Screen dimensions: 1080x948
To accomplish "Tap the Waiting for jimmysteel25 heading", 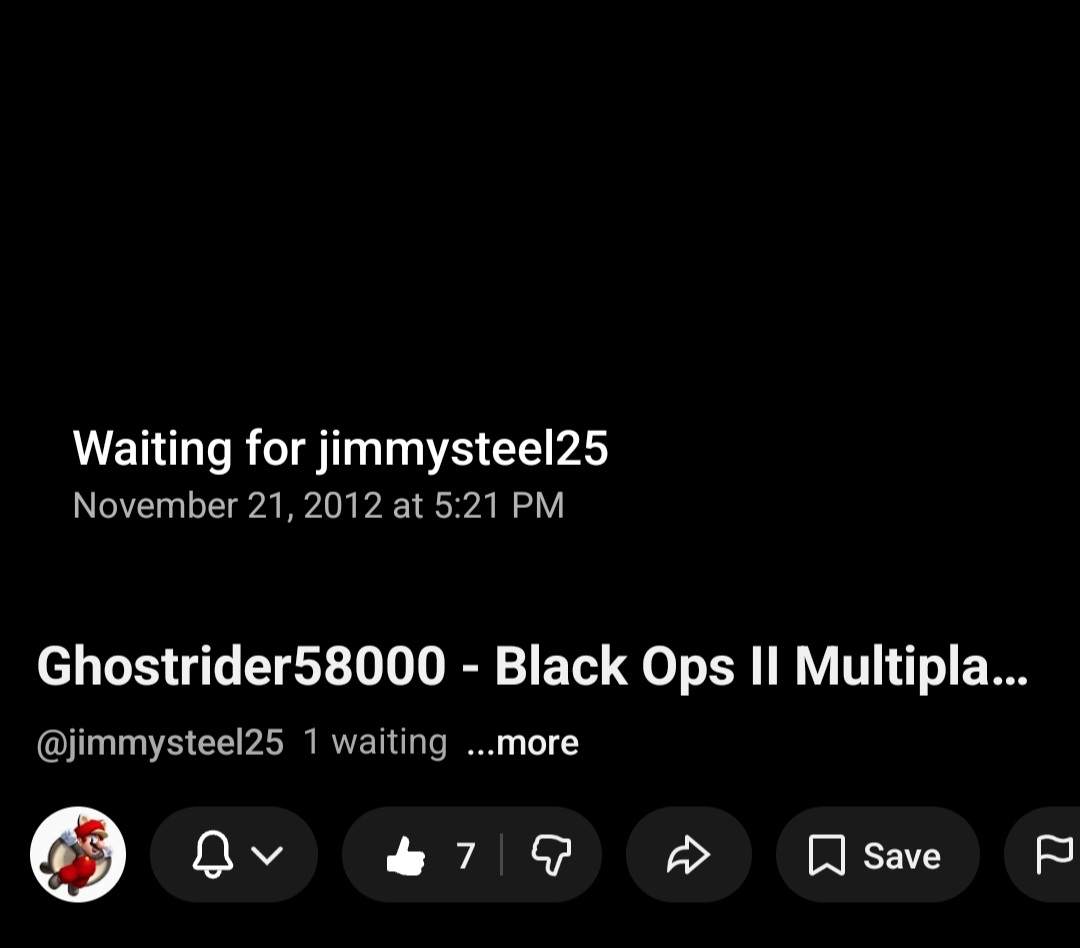I will click(340, 449).
